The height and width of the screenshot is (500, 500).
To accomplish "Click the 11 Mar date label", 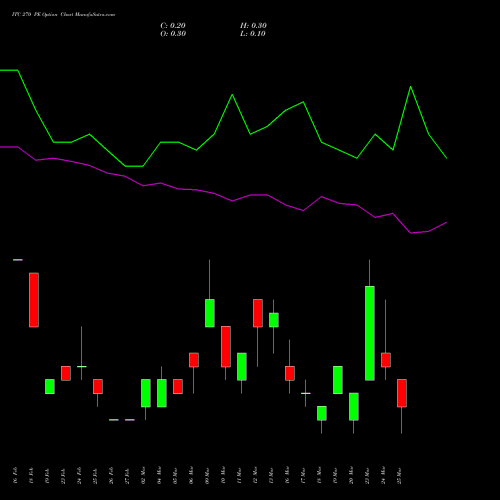I will 239,475.
